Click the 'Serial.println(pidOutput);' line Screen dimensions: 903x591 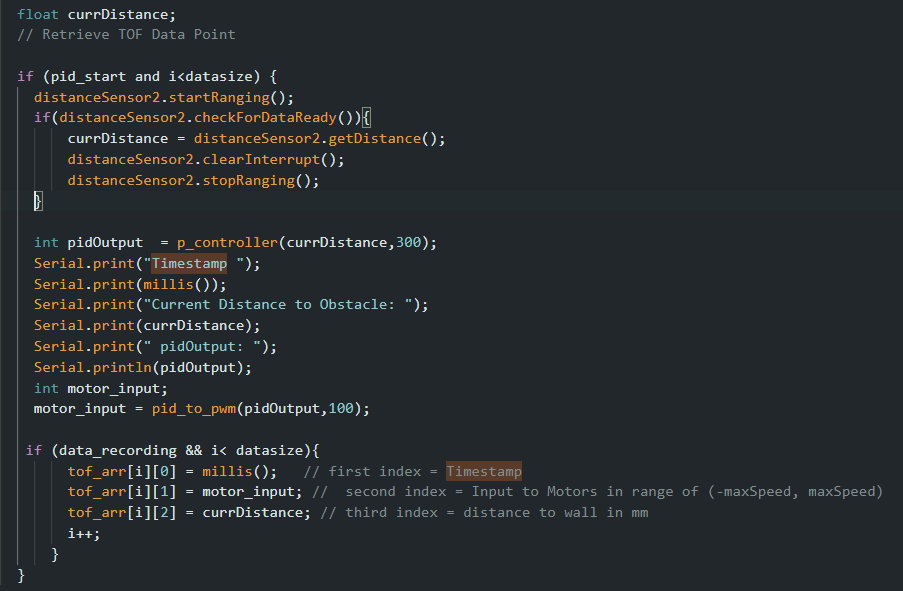click(143, 368)
